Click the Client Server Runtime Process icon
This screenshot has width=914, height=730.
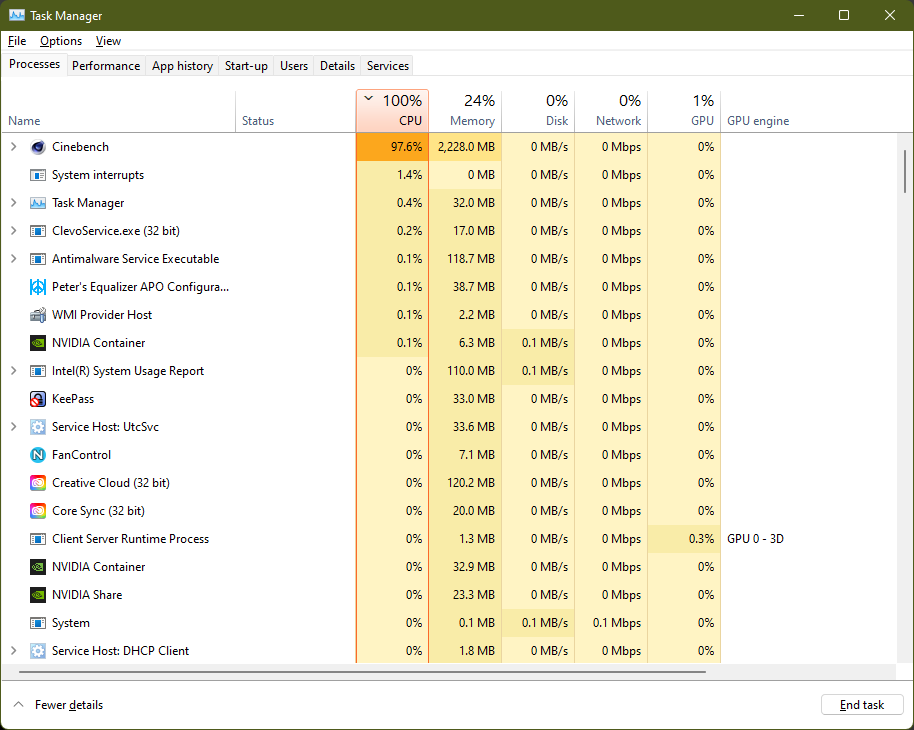(x=38, y=539)
